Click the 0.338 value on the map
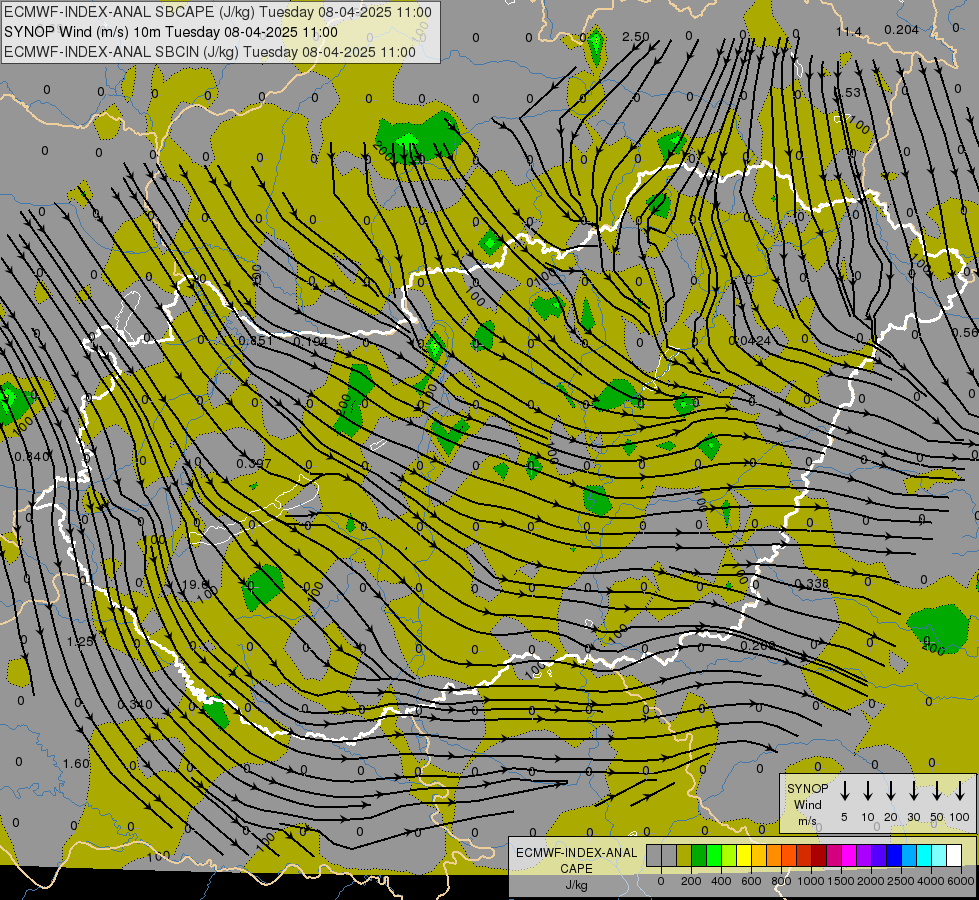The image size is (979, 900). coord(812,583)
